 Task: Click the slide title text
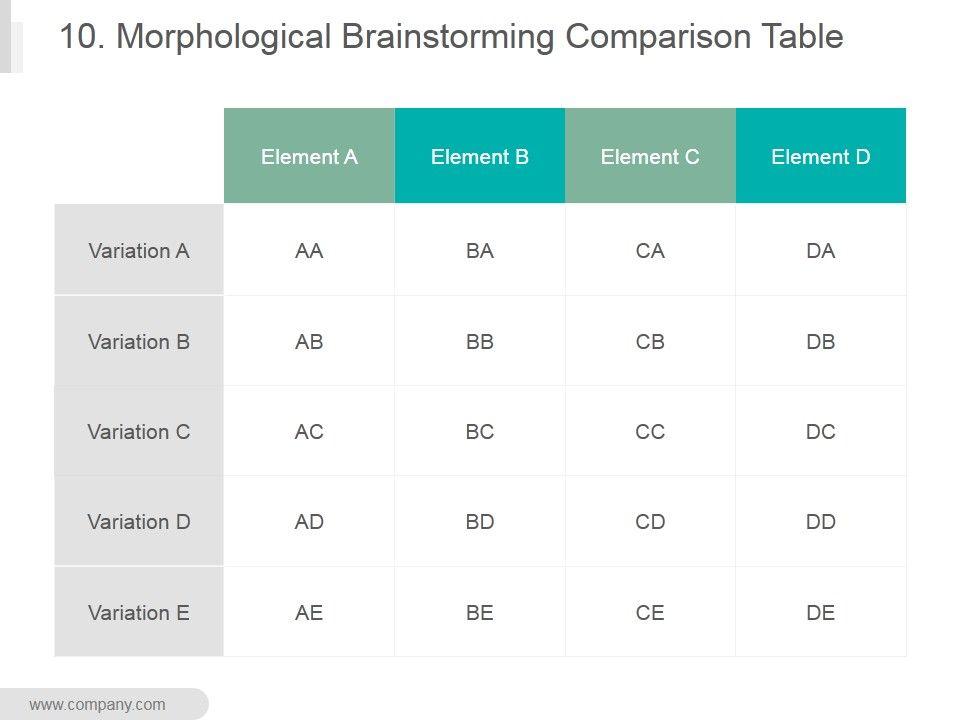(451, 37)
